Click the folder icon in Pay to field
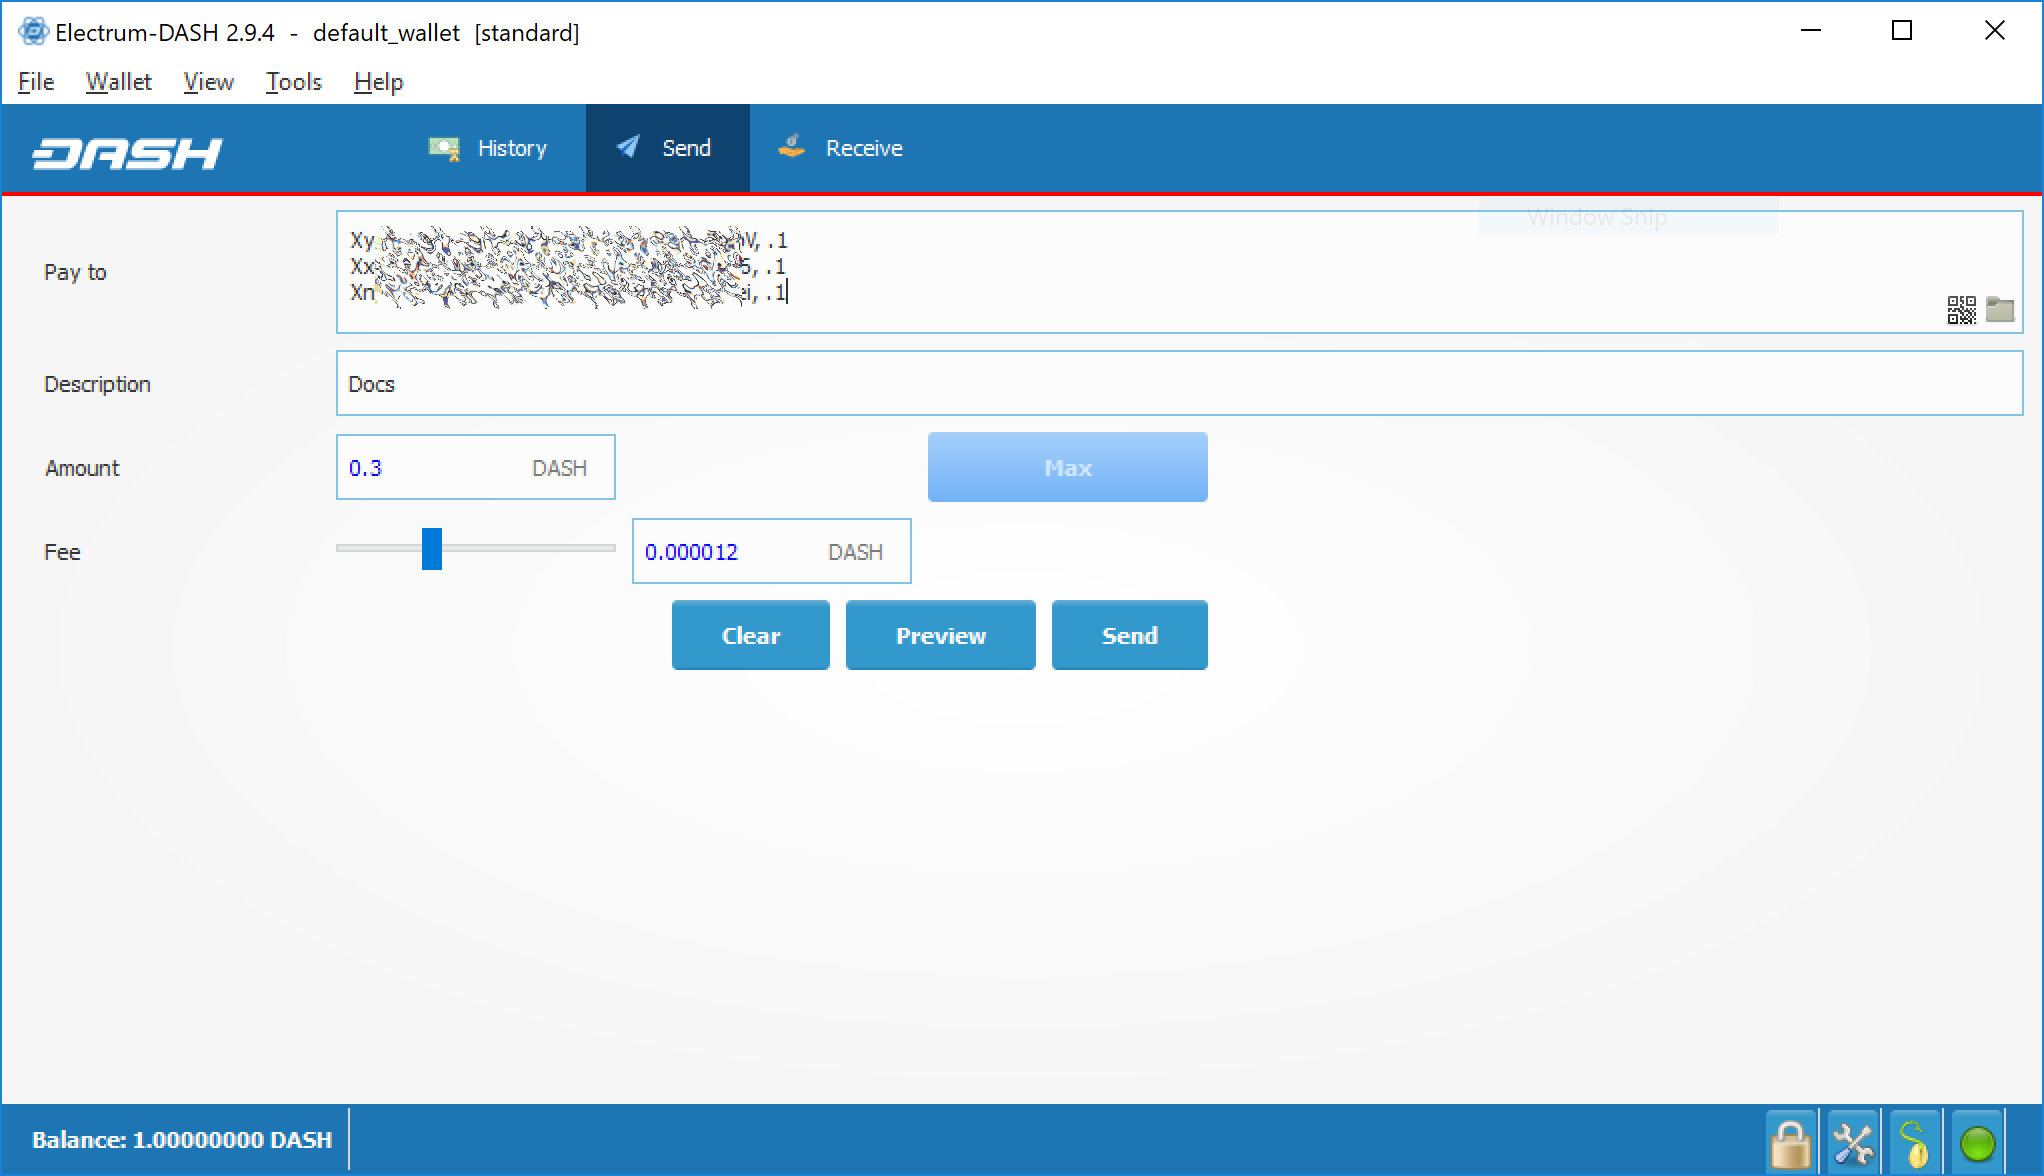Image resolution: width=2044 pixels, height=1176 pixels. coord(2000,309)
